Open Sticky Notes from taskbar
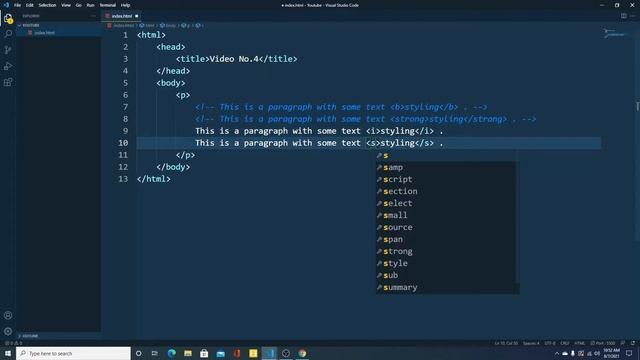 coord(253,353)
